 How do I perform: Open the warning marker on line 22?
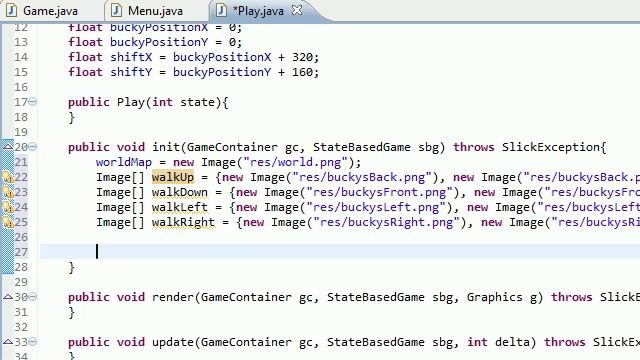(8, 177)
